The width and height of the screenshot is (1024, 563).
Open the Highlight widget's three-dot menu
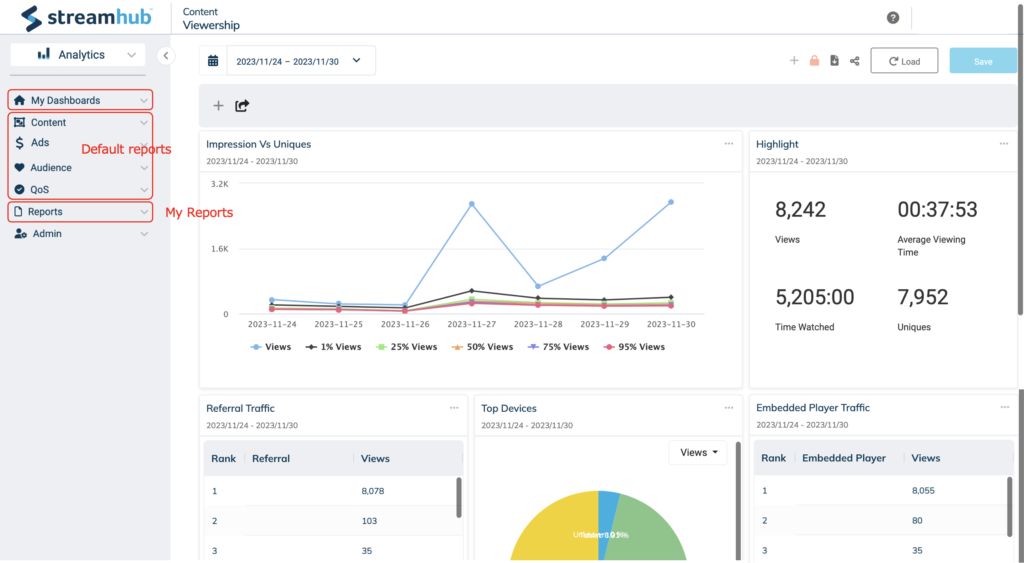click(1004, 144)
